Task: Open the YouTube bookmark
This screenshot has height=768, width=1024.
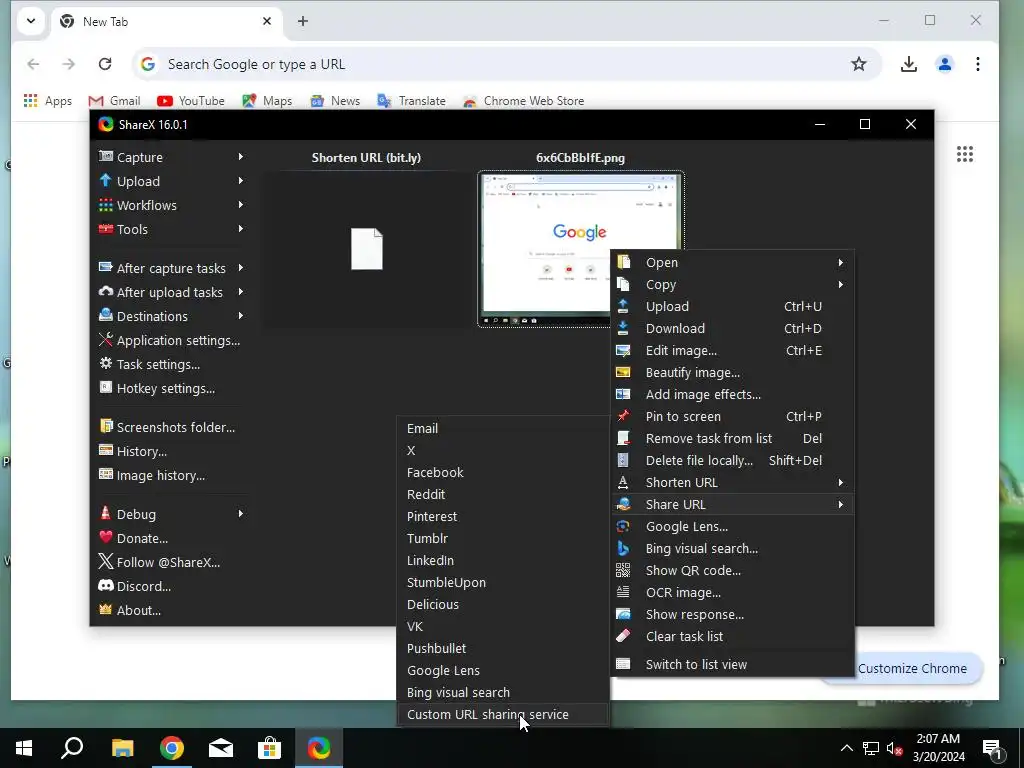Action: pos(191,101)
